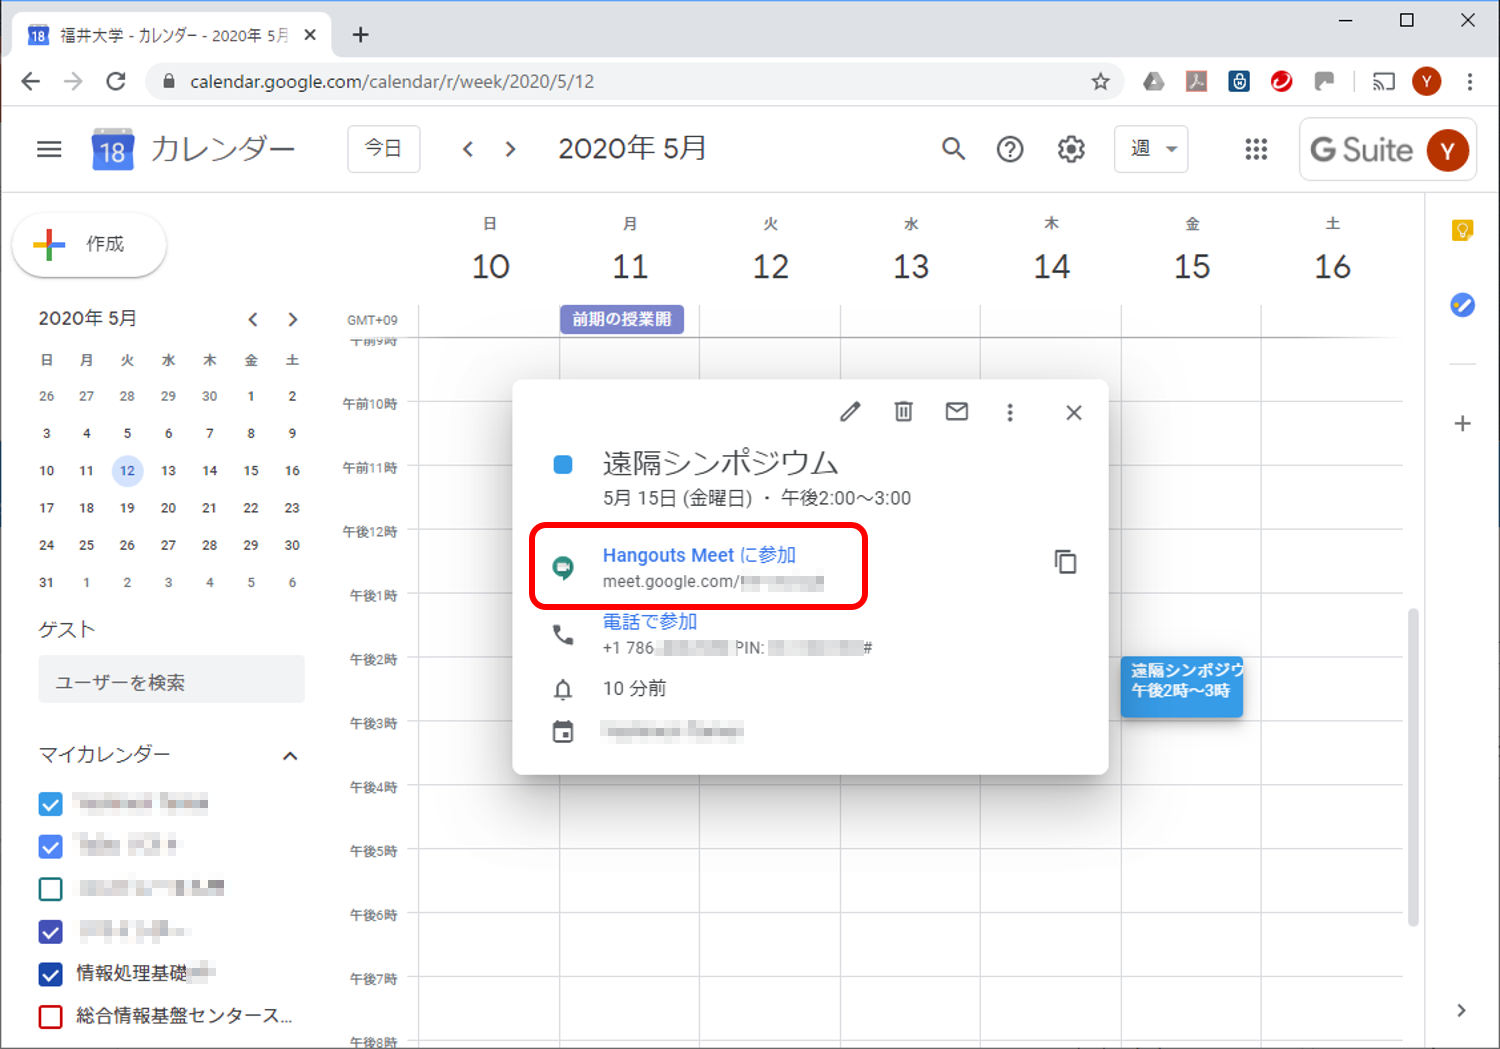Open the Adobe Acrobat extension icon
This screenshot has width=1500, height=1049.
pos(1196,82)
